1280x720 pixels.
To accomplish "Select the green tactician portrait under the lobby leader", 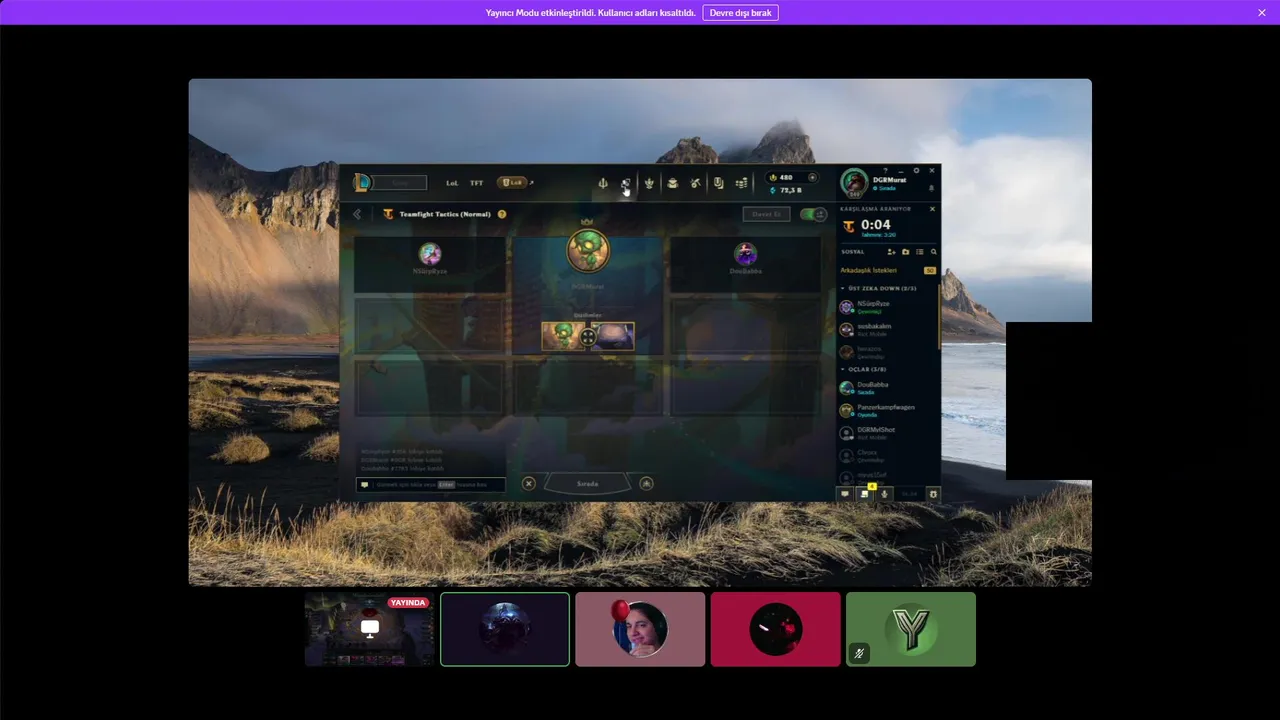I will tap(564, 336).
